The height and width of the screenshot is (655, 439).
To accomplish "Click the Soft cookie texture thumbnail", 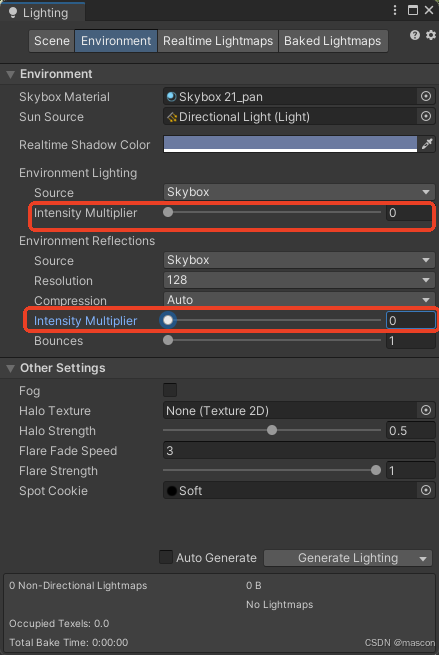I will tap(172, 491).
